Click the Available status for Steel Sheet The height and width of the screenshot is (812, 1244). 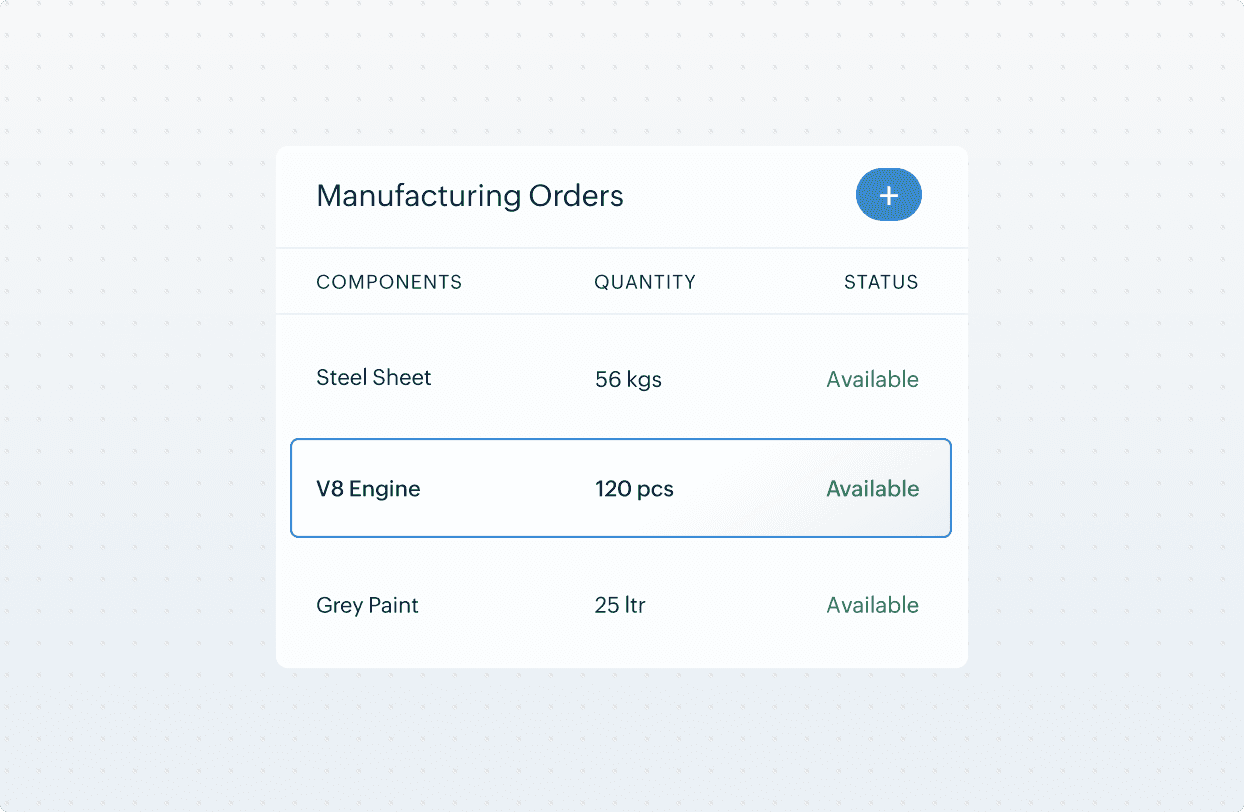coord(872,379)
